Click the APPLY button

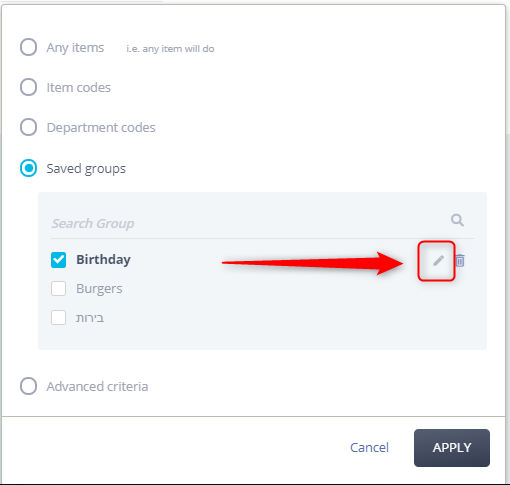pos(452,448)
